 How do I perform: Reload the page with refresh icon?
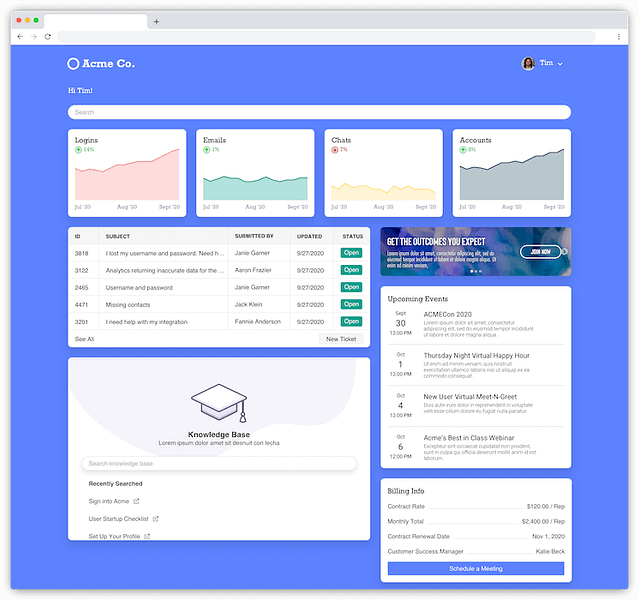[x=48, y=37]
